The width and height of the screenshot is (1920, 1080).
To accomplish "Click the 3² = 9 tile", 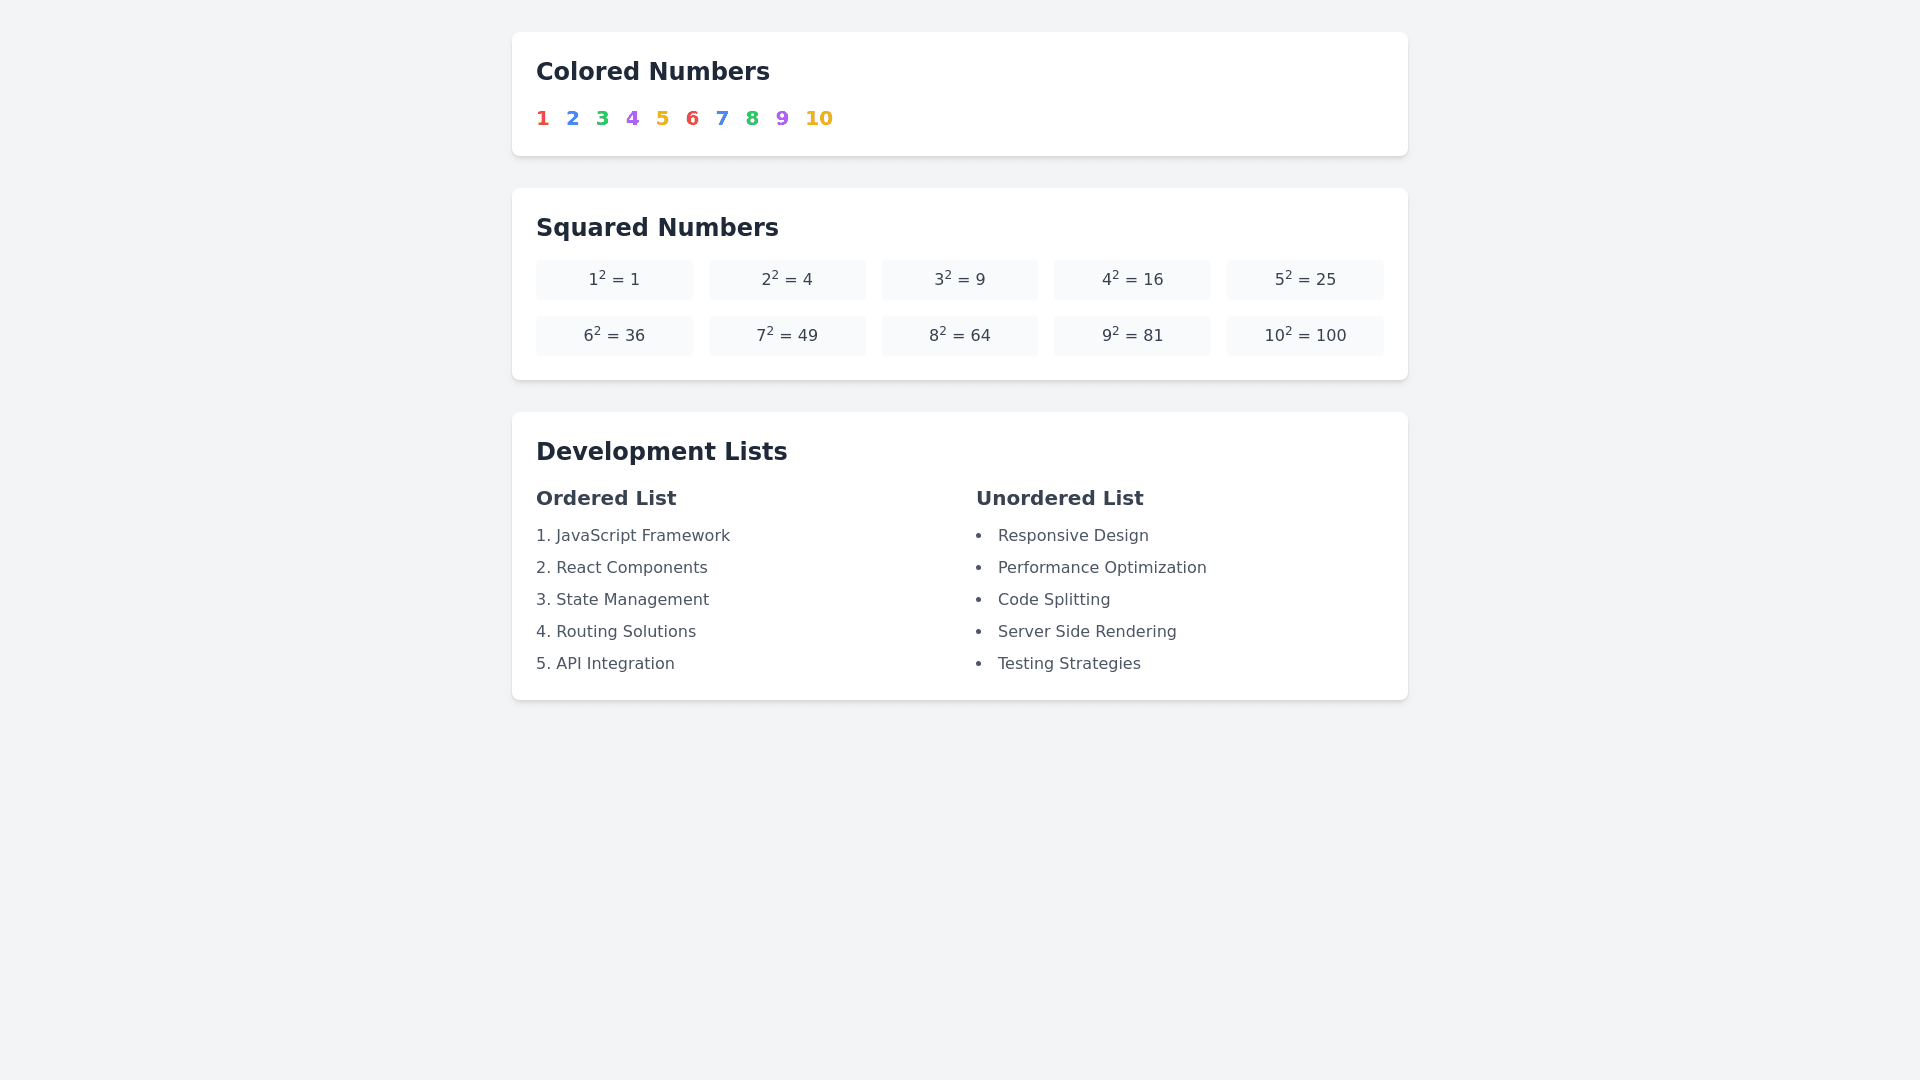I will (x=960, y=280).
